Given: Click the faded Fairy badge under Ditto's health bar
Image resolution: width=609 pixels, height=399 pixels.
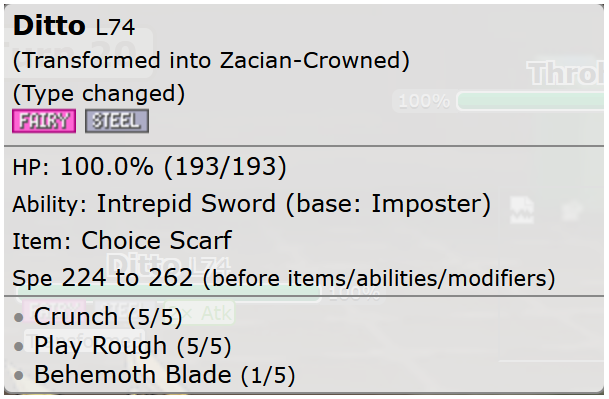Looking at the screenshot, I should [54, 307].
